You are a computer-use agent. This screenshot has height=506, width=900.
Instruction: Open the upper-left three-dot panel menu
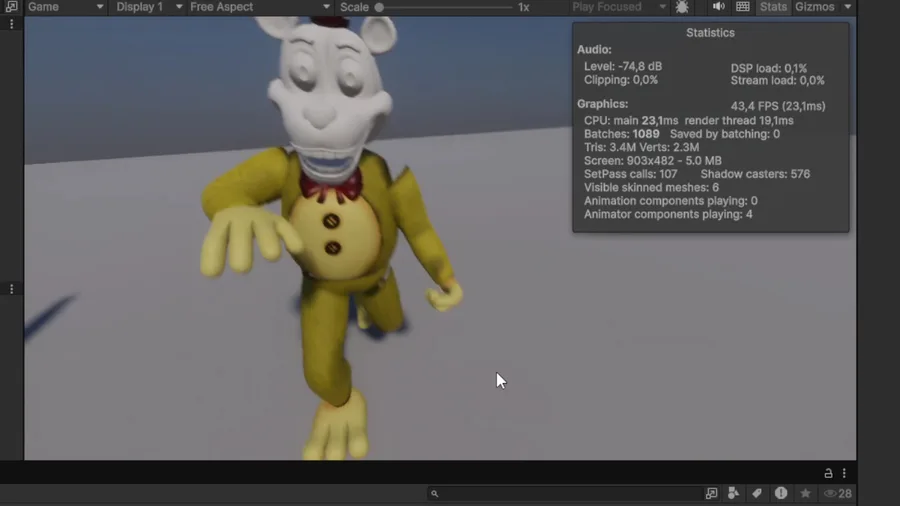(11, 24)
